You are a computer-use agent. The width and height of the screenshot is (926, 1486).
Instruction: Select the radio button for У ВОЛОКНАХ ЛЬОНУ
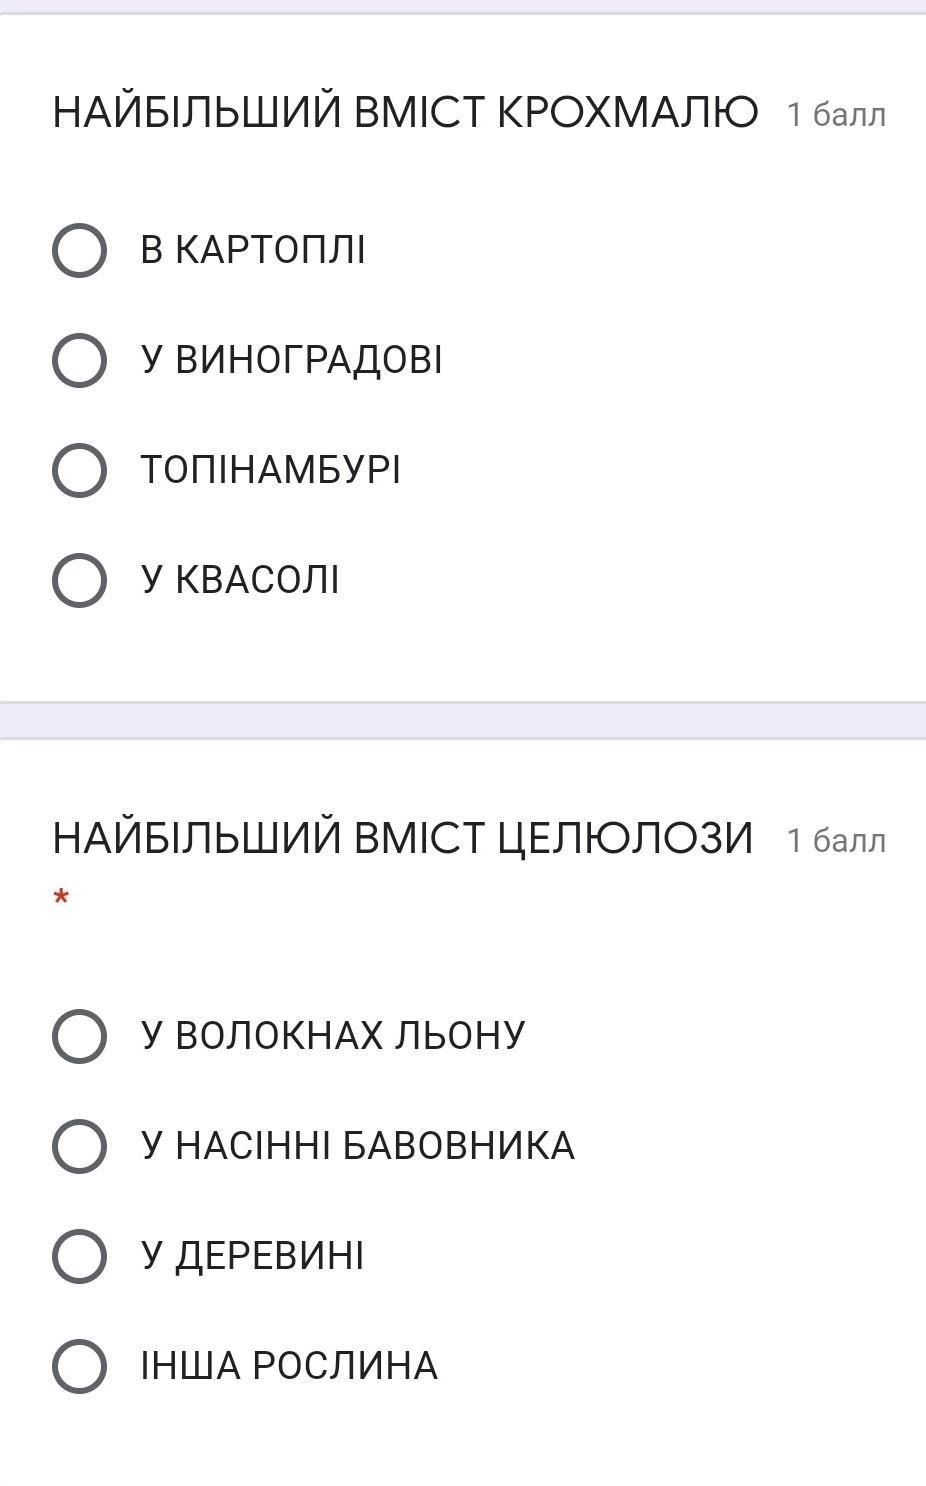pyautogui.click(x=79, y=1035)
